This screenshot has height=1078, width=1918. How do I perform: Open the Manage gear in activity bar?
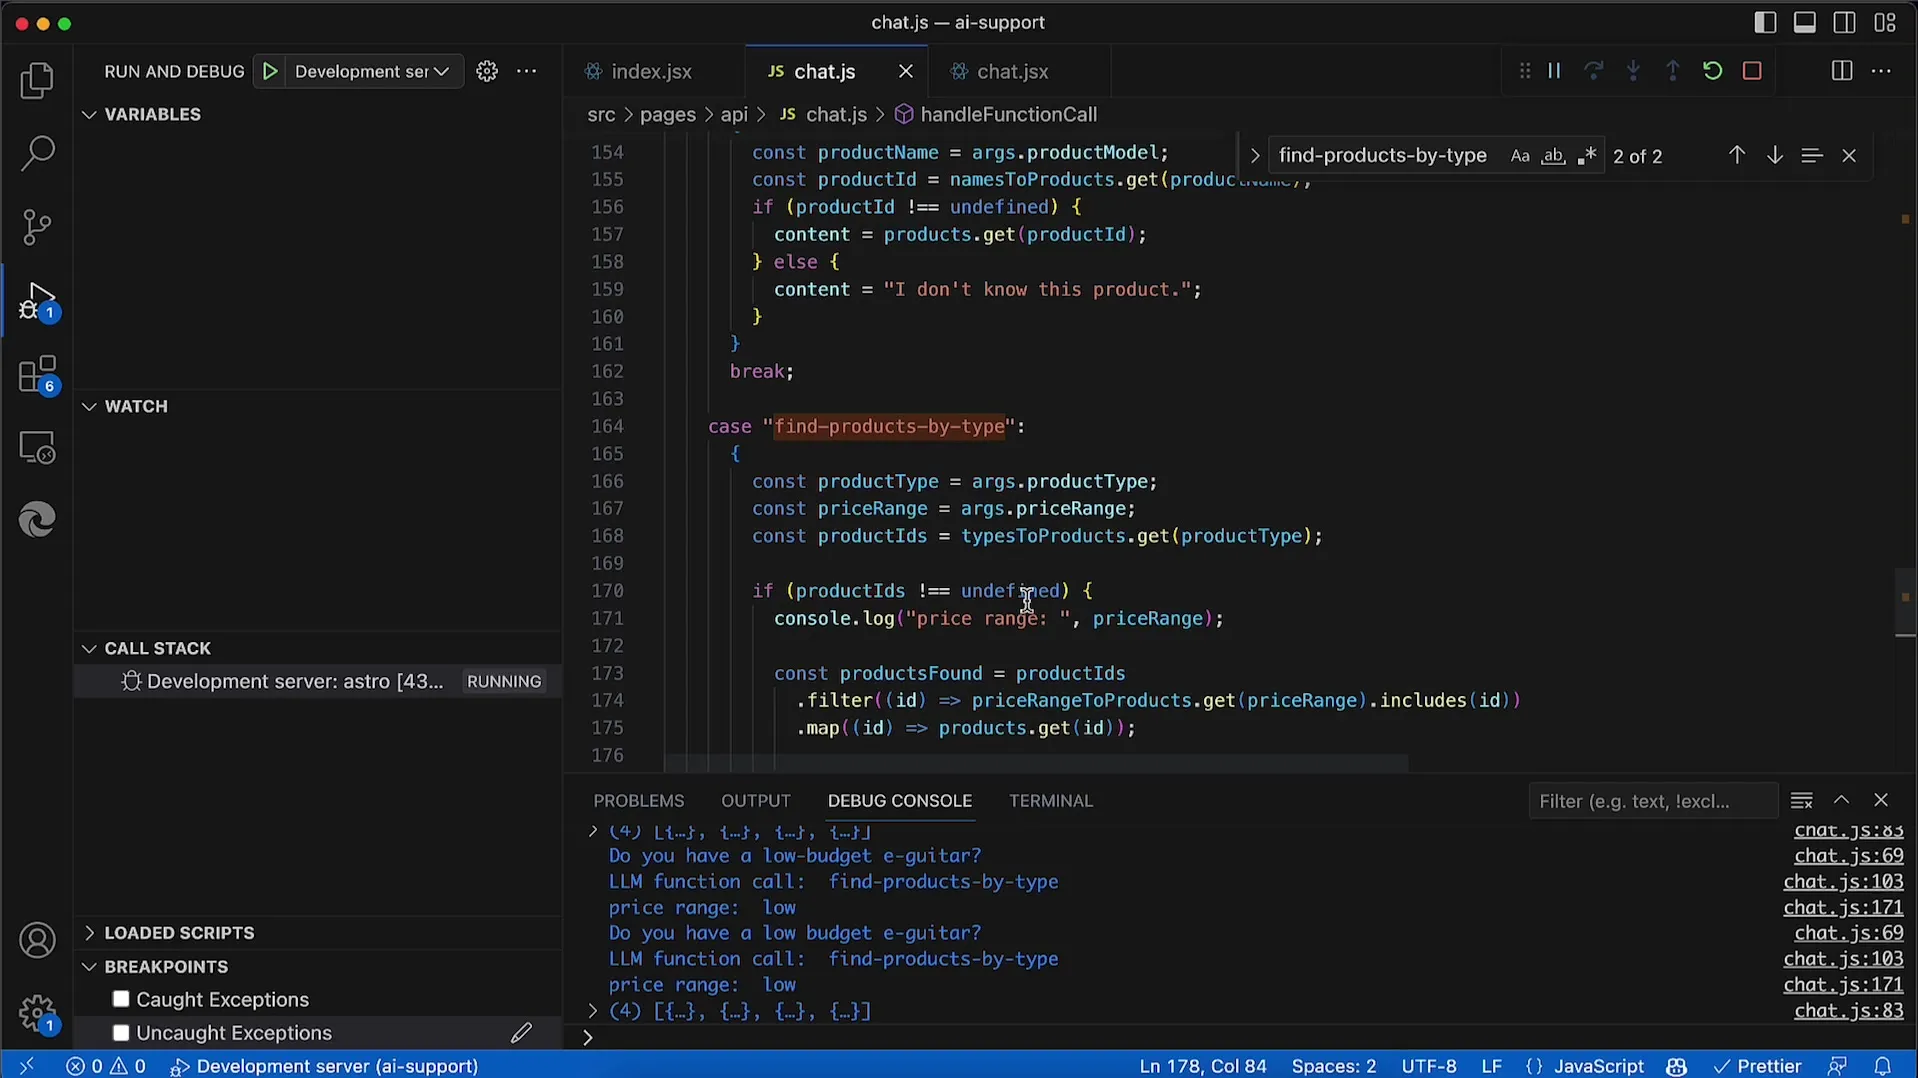pyautogui.click(x=37, y=1013)
